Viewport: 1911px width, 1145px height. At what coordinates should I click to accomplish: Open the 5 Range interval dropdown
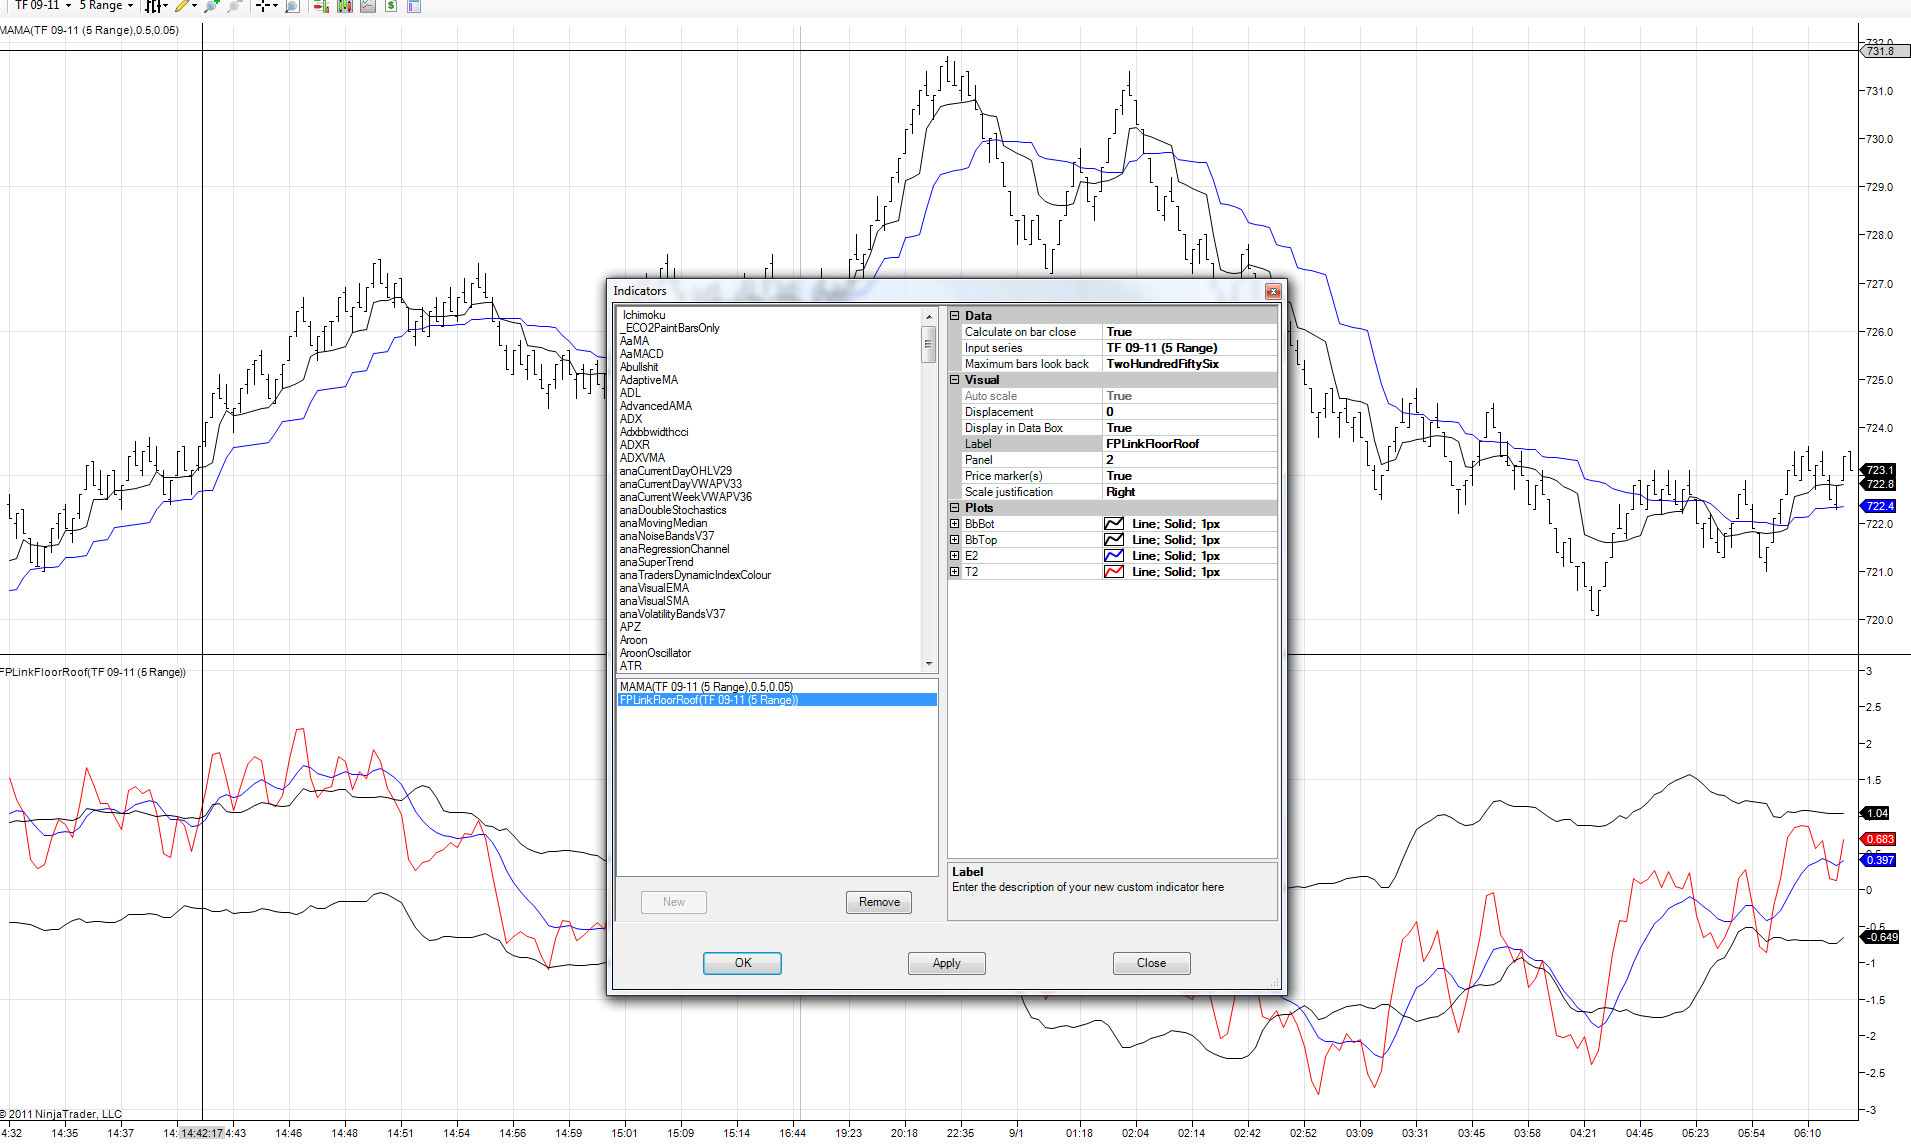point(106,6)
